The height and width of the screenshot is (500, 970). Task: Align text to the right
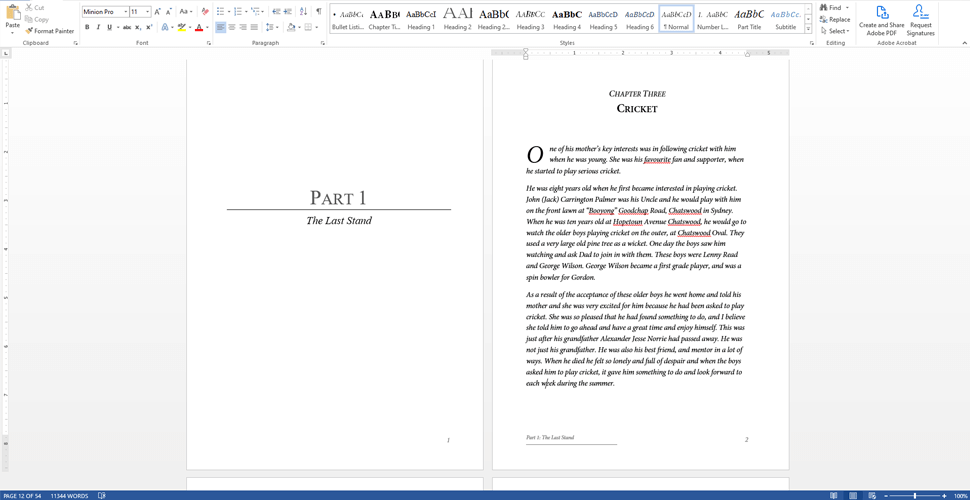tap(243, 27)
